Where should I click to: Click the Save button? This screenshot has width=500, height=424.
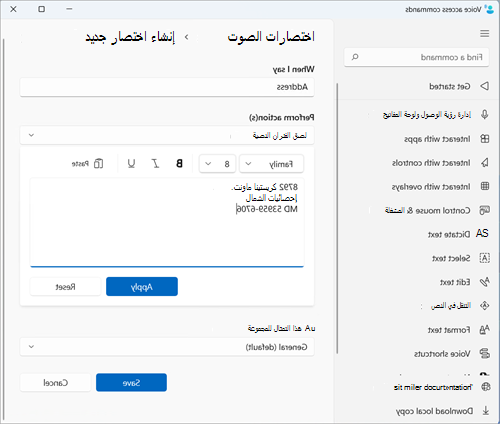click(131, 382)
